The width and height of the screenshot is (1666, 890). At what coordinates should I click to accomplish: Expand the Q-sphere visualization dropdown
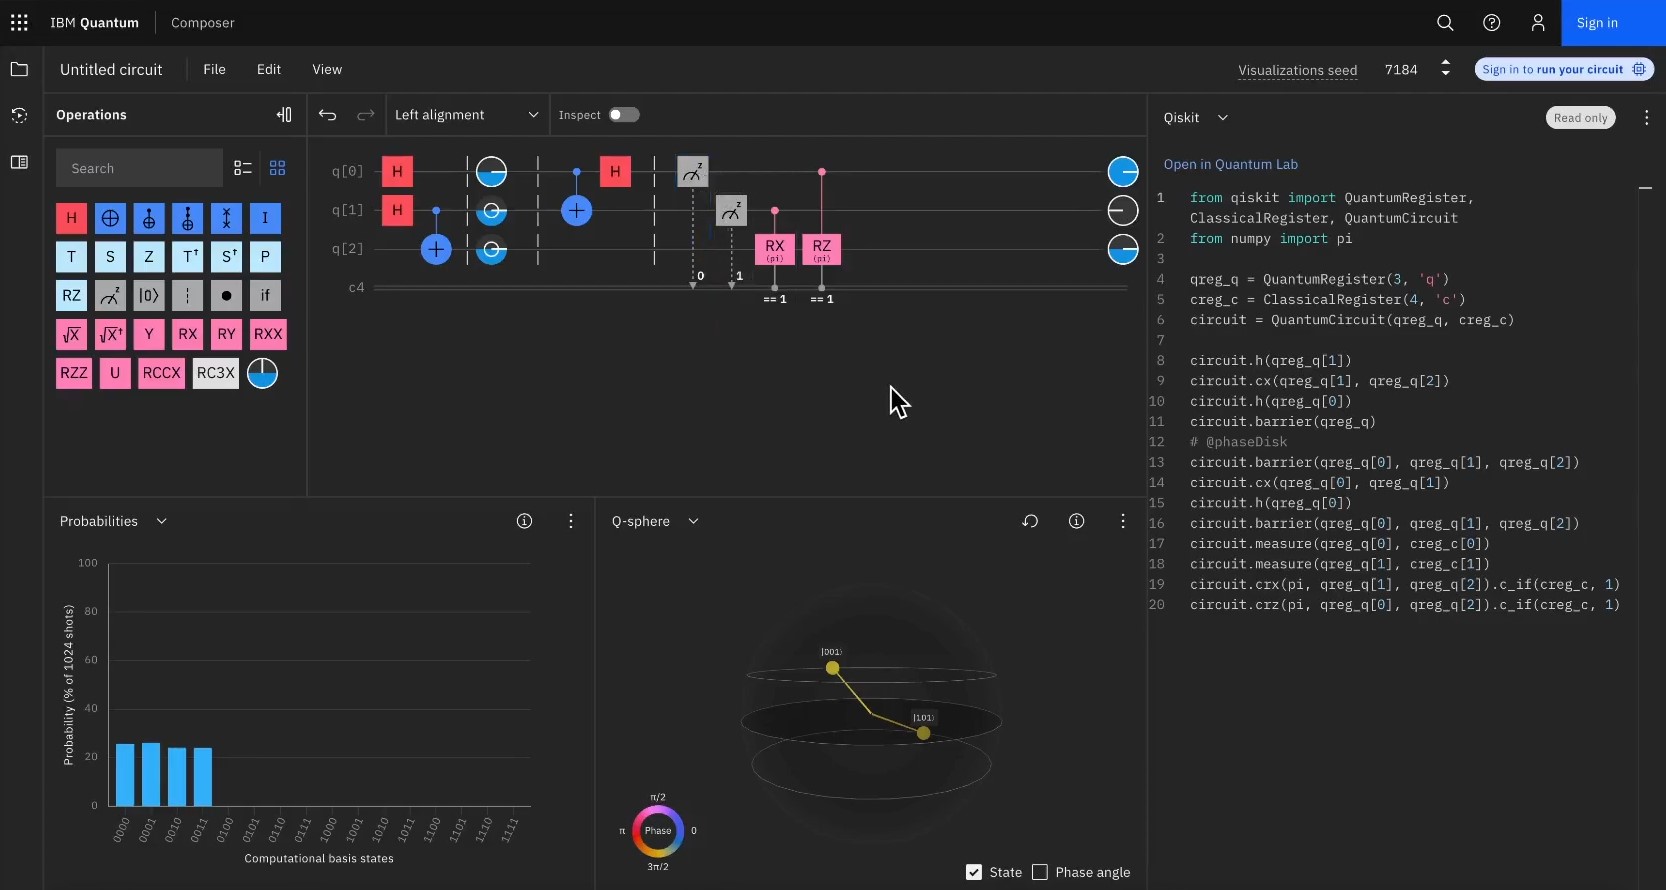tap(655, 521)
